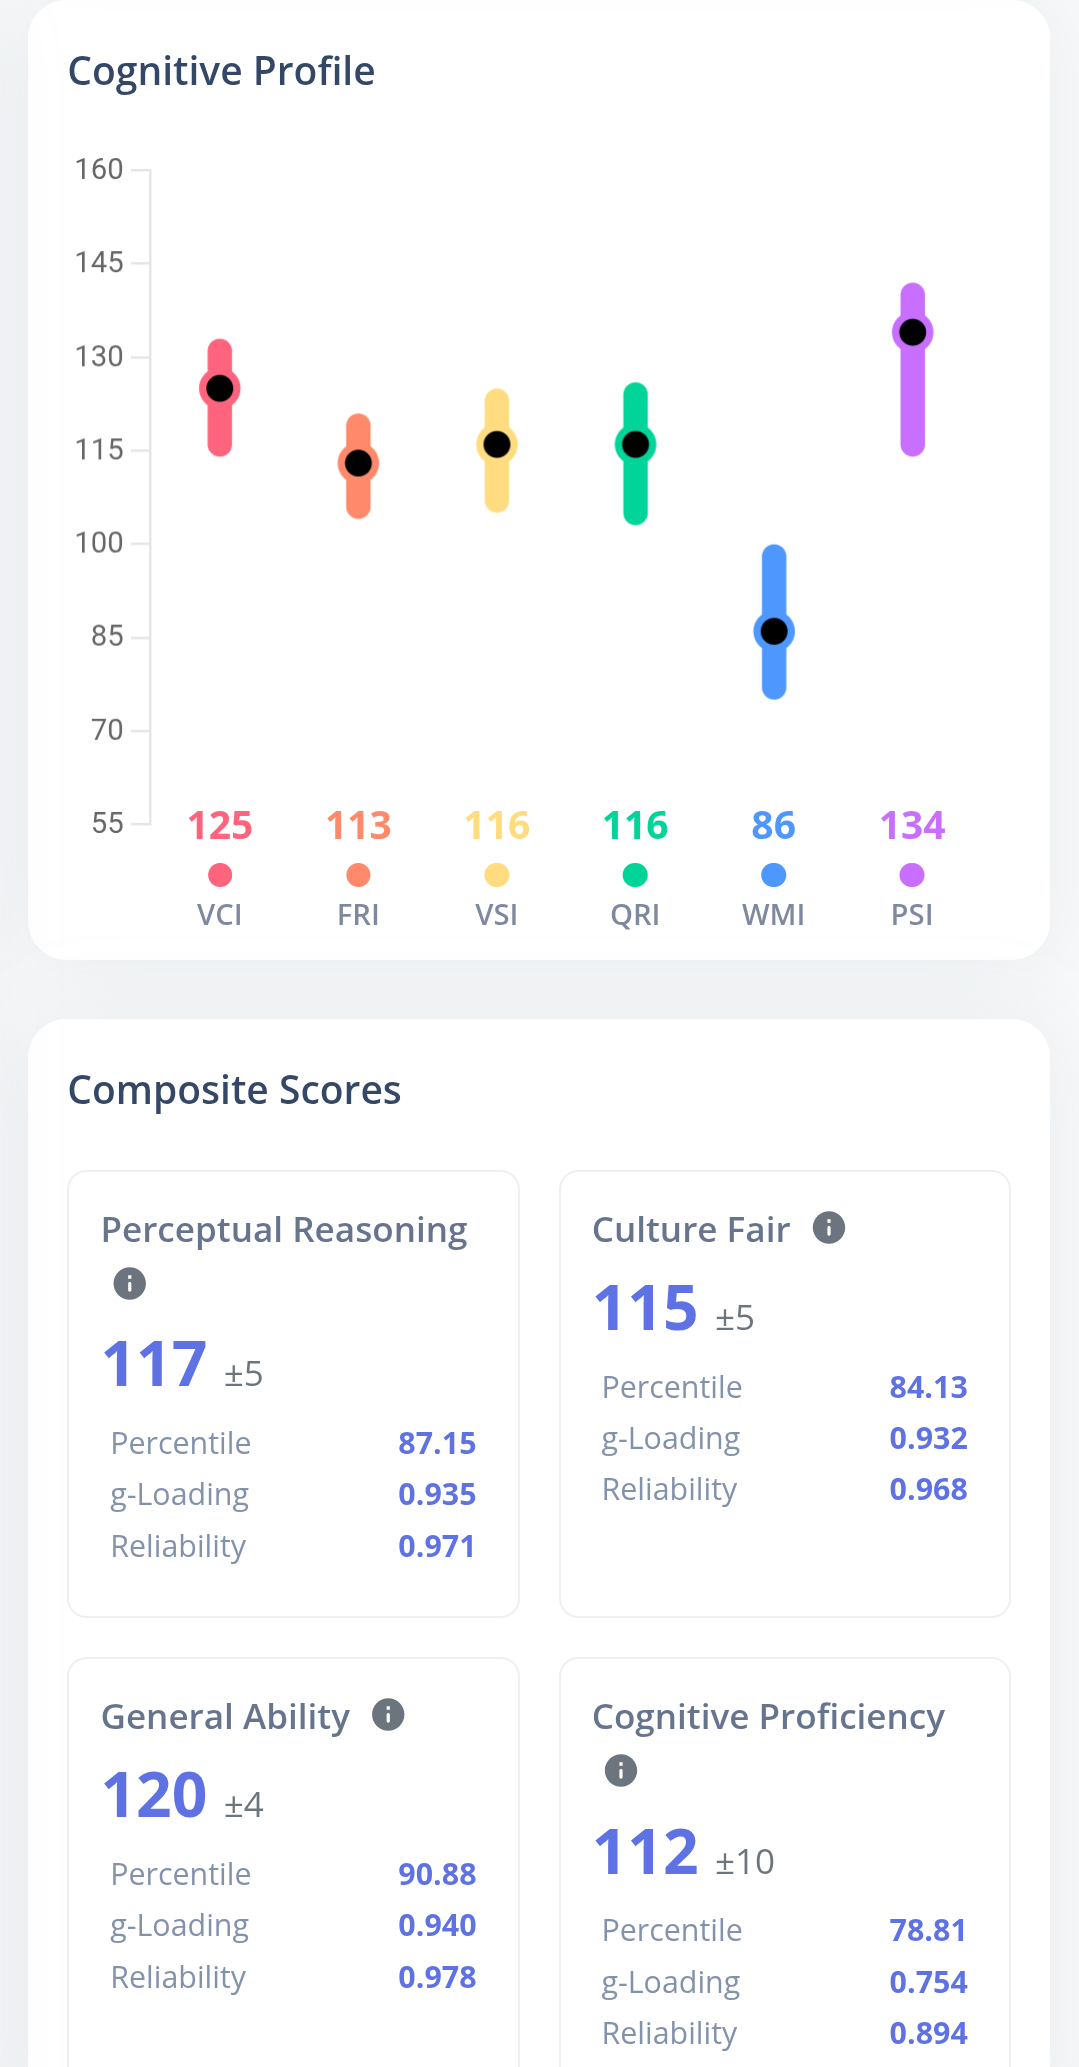
Task: Select the purple PSI legend dot
Action: click(912, 875)
